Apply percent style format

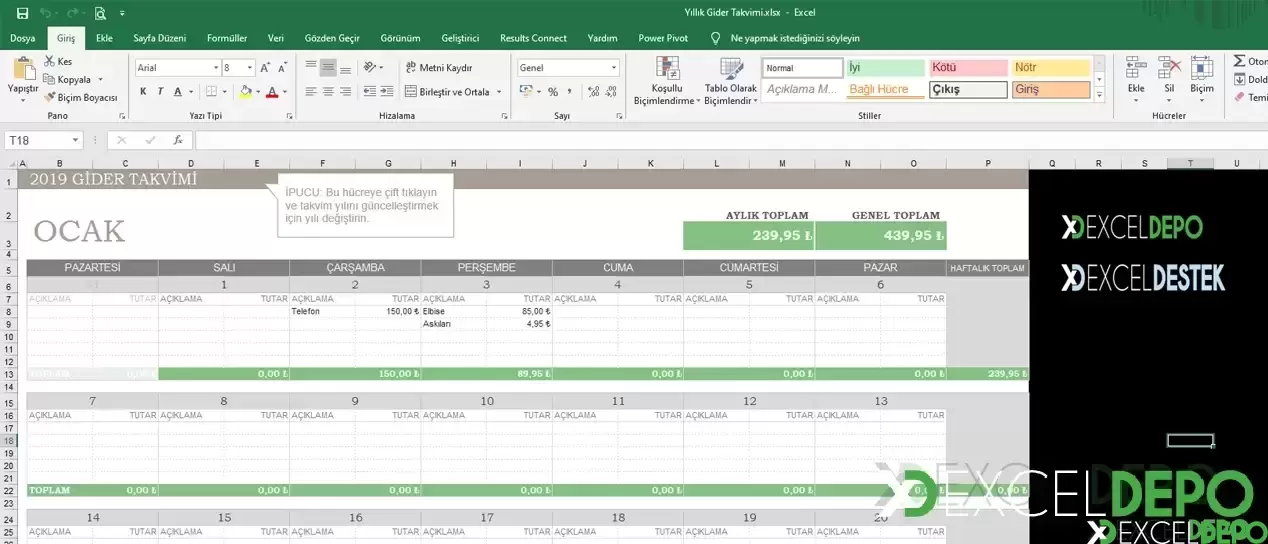[x=553, y=92]
